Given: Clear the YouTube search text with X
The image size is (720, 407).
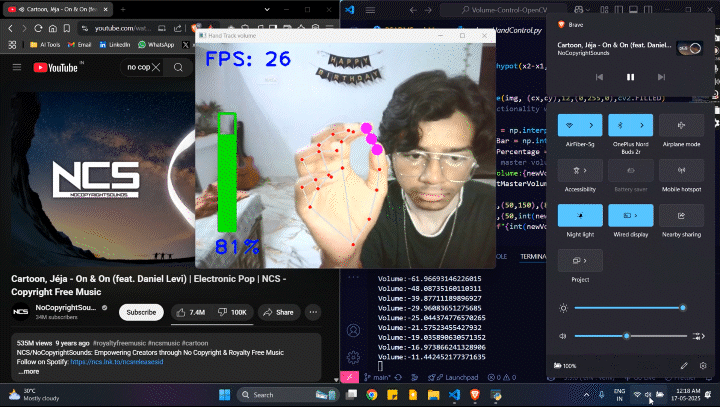Looking at the screenshot, I should [156, 68].
